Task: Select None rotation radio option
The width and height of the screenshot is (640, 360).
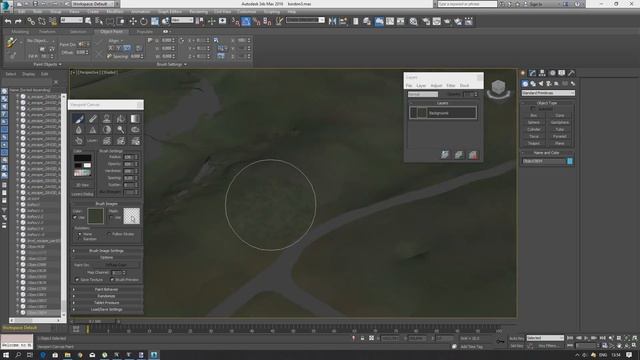Action: tap(80, 234)
